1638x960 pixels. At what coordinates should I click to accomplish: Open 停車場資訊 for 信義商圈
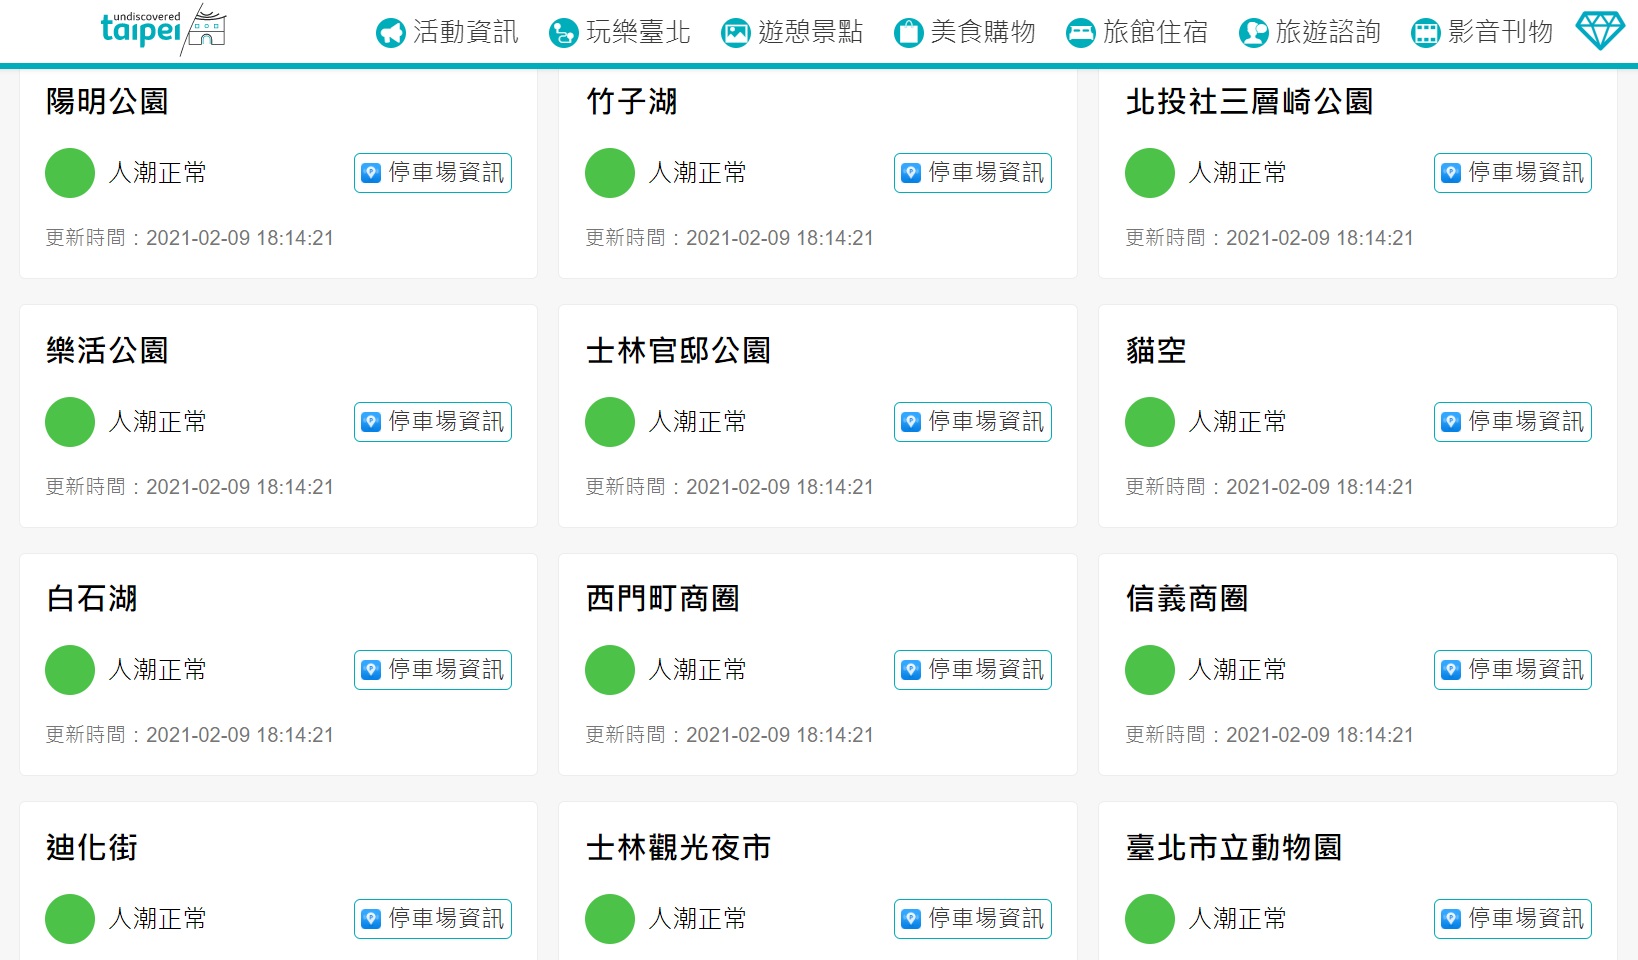(x=1513, y=670)
